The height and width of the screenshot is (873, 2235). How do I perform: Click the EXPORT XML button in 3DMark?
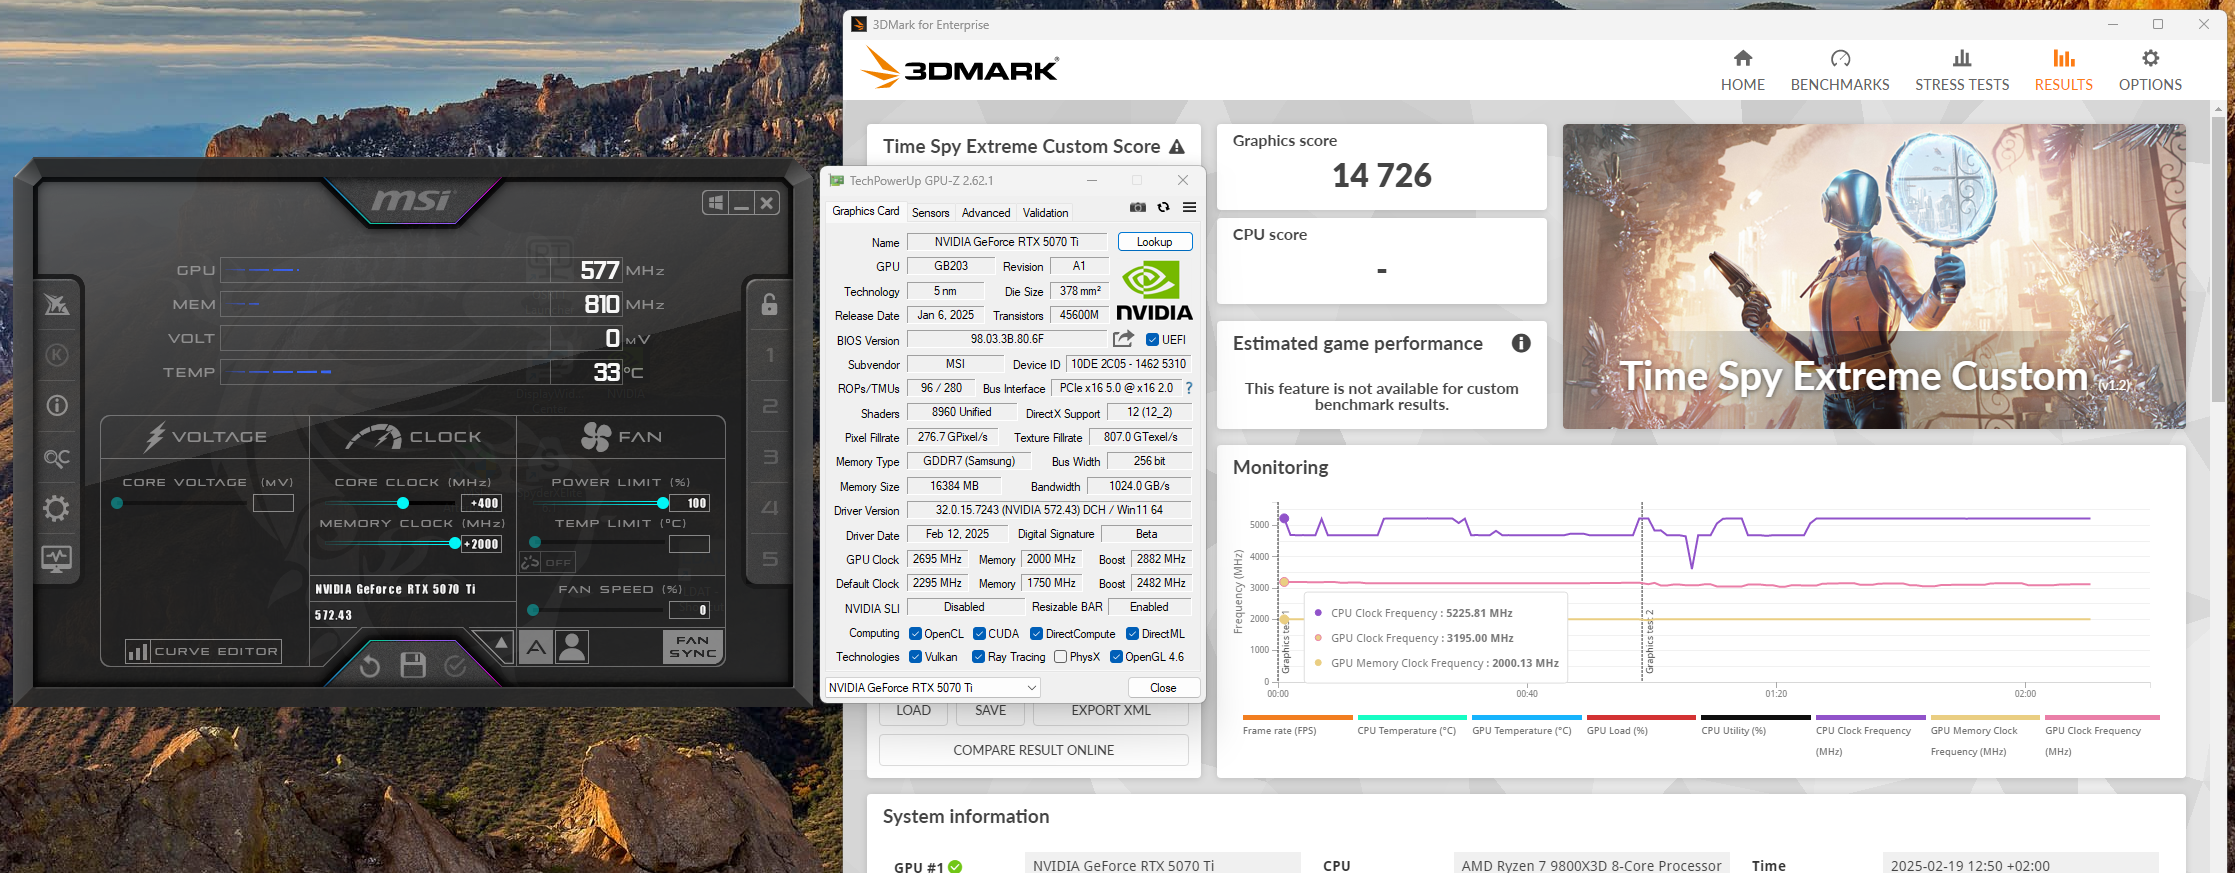coord(1110,711)
